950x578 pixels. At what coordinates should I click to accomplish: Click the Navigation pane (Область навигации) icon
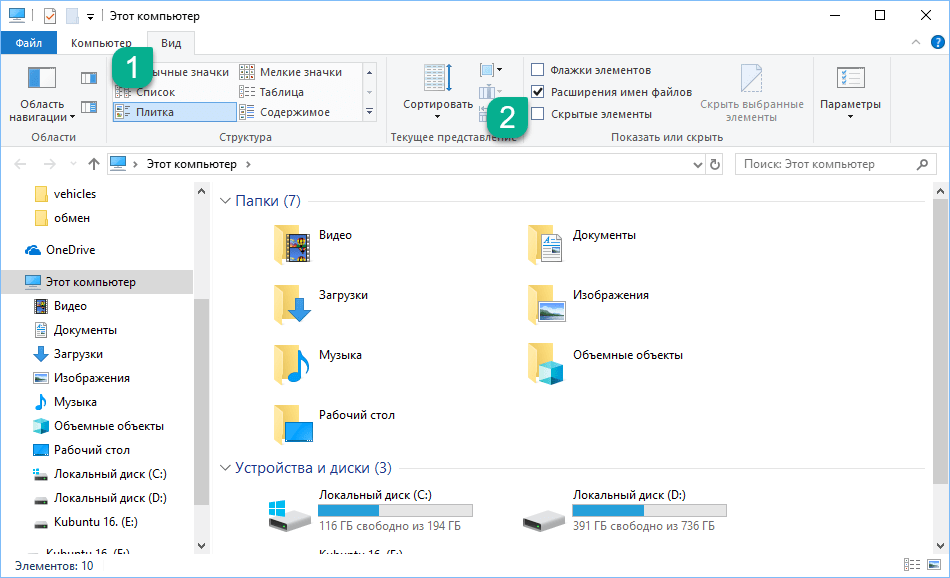pos(42,80)
